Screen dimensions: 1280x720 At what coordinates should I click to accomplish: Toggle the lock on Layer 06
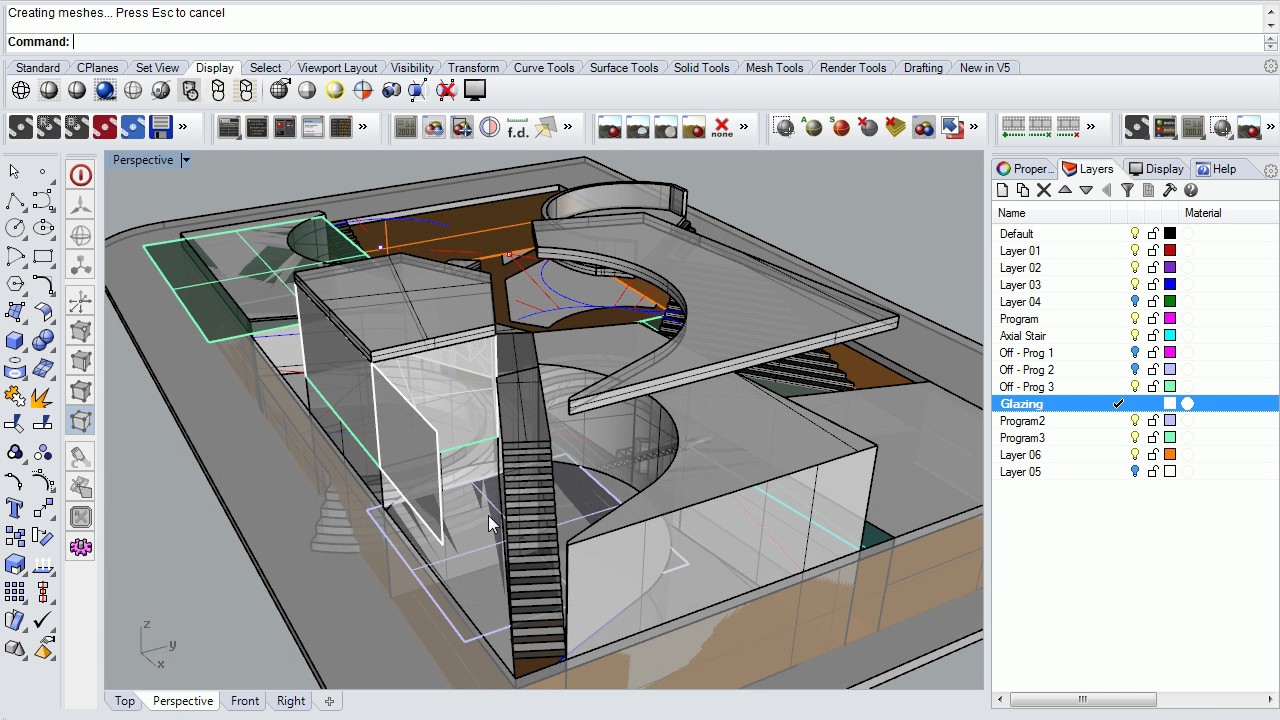click(1153, 454)
